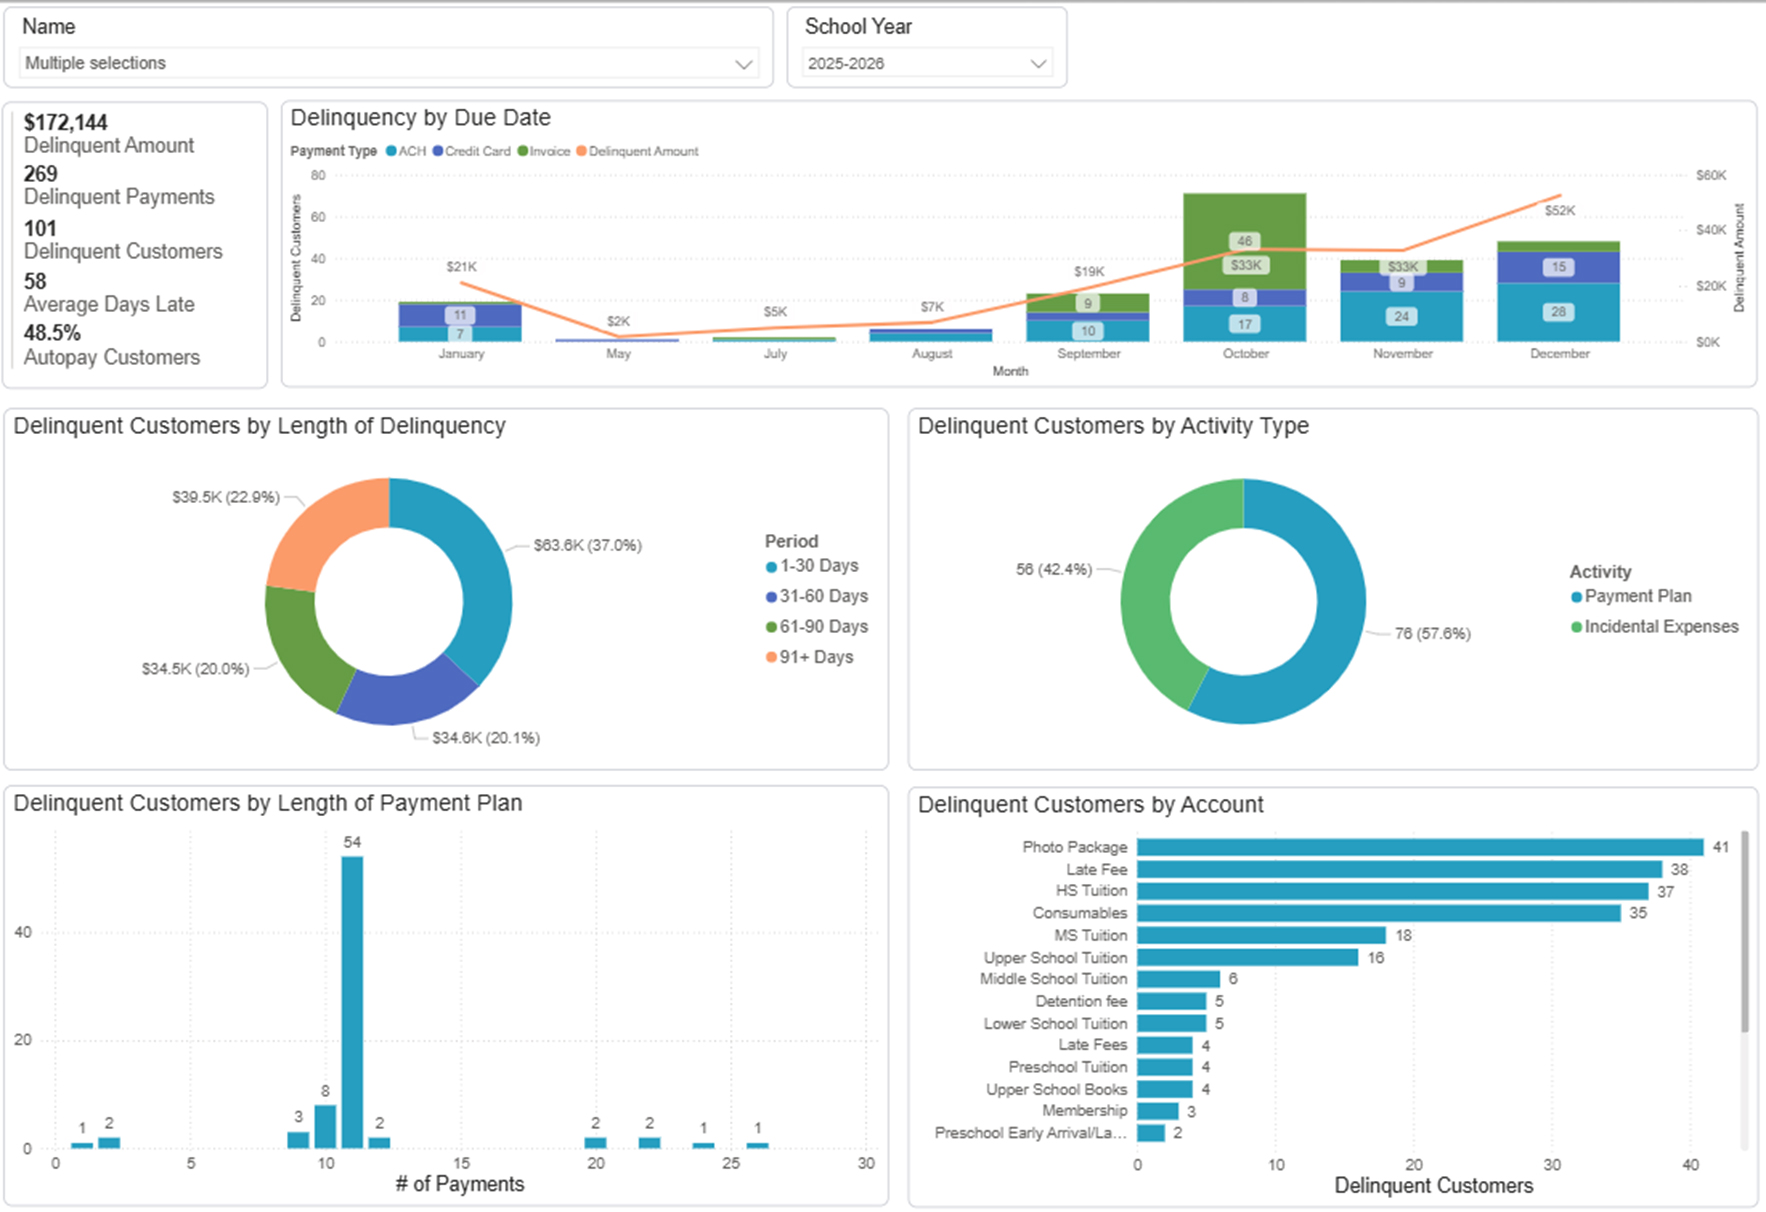The image size is (1766, 1212).
Task: Open the Name slicer dropdown
Action: point(388,63)
